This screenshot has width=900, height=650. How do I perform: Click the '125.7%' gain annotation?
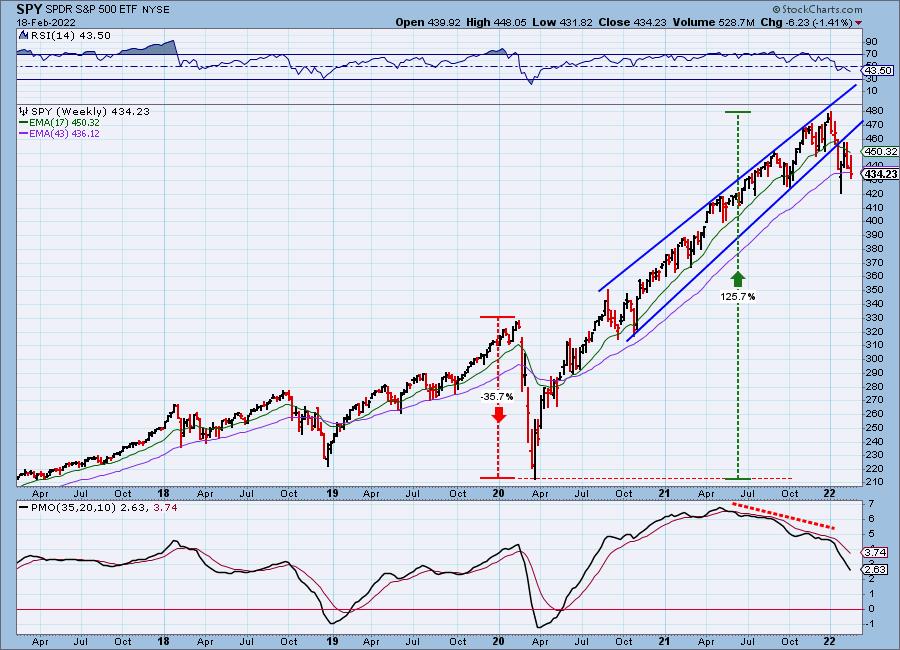tap(738, 296)
